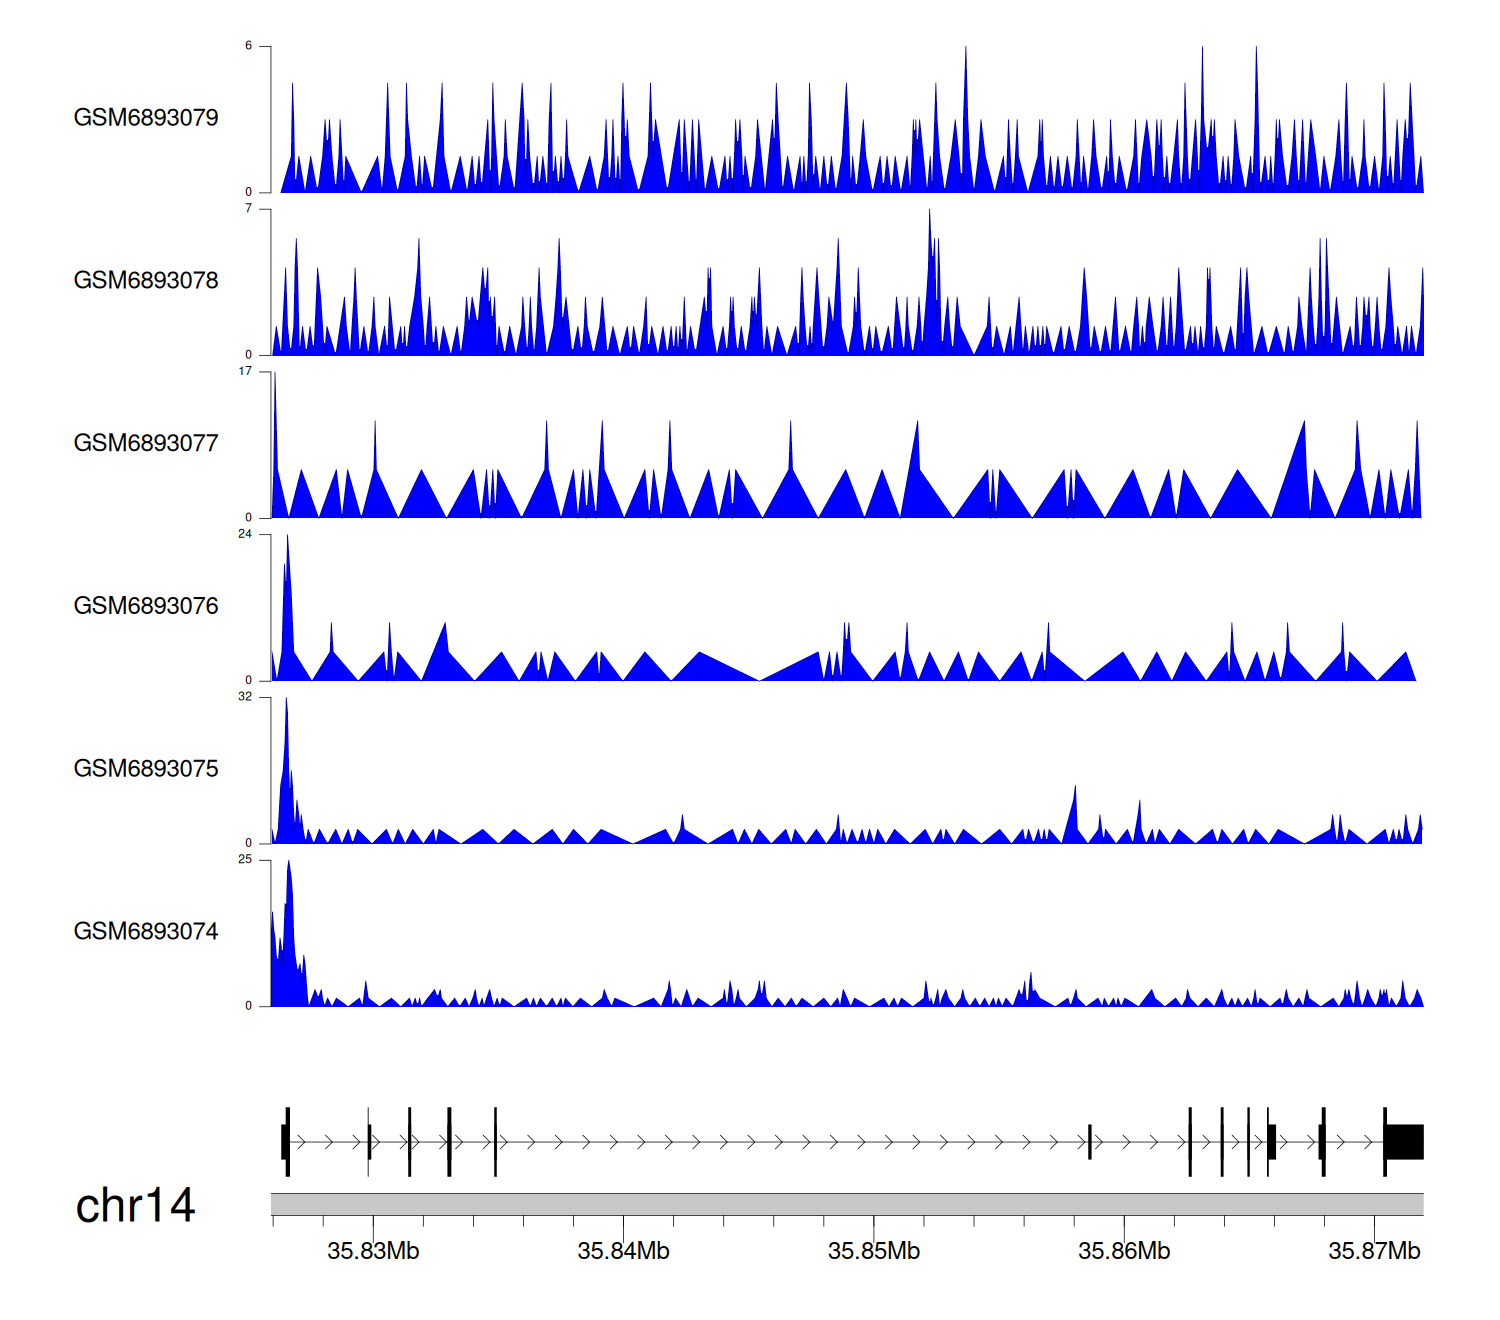Click the 35.83Mb axis tick label
This screenshot has height=1320, width=1500.
click(373, 1251)
